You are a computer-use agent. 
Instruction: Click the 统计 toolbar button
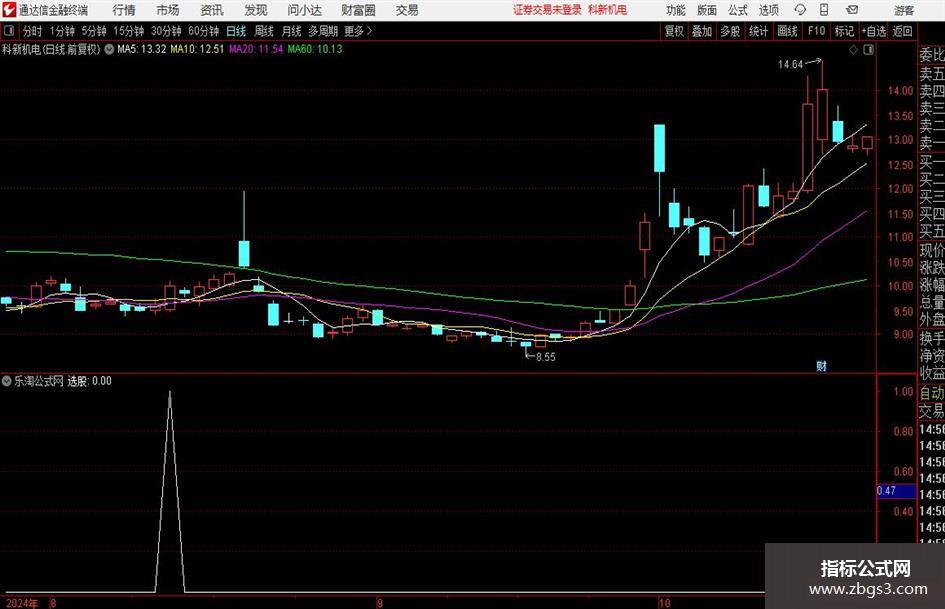point(758,31)
